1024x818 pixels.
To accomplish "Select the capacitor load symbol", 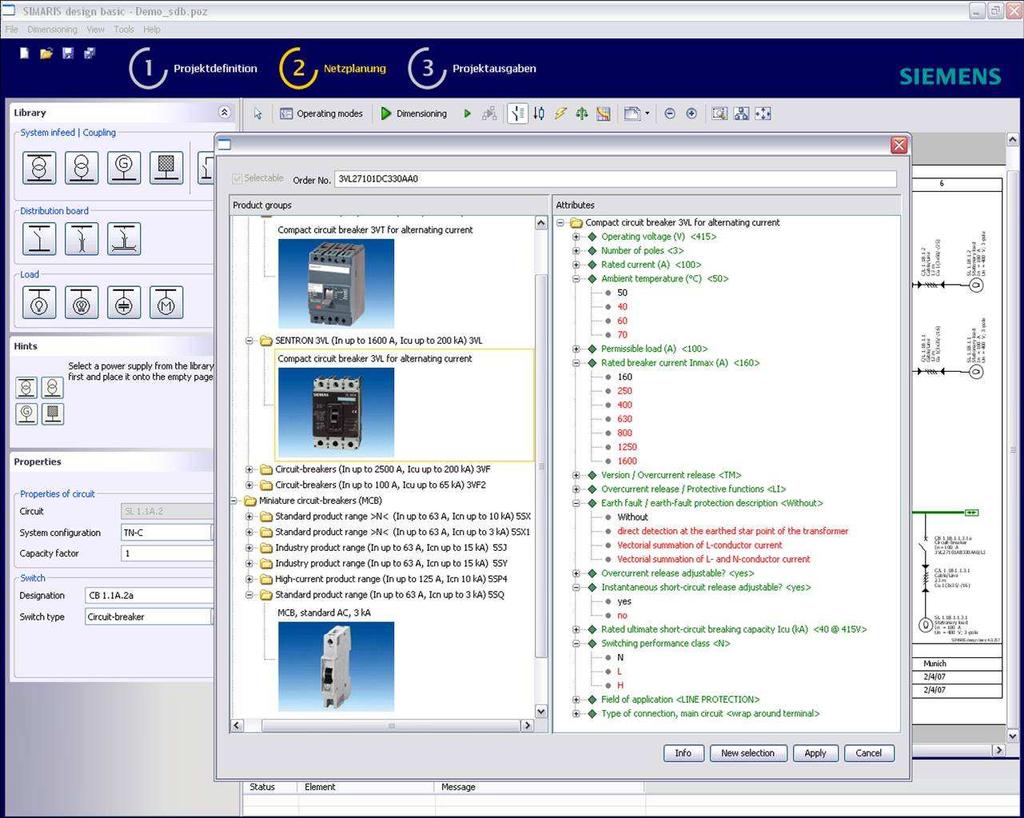I will 124,302.
